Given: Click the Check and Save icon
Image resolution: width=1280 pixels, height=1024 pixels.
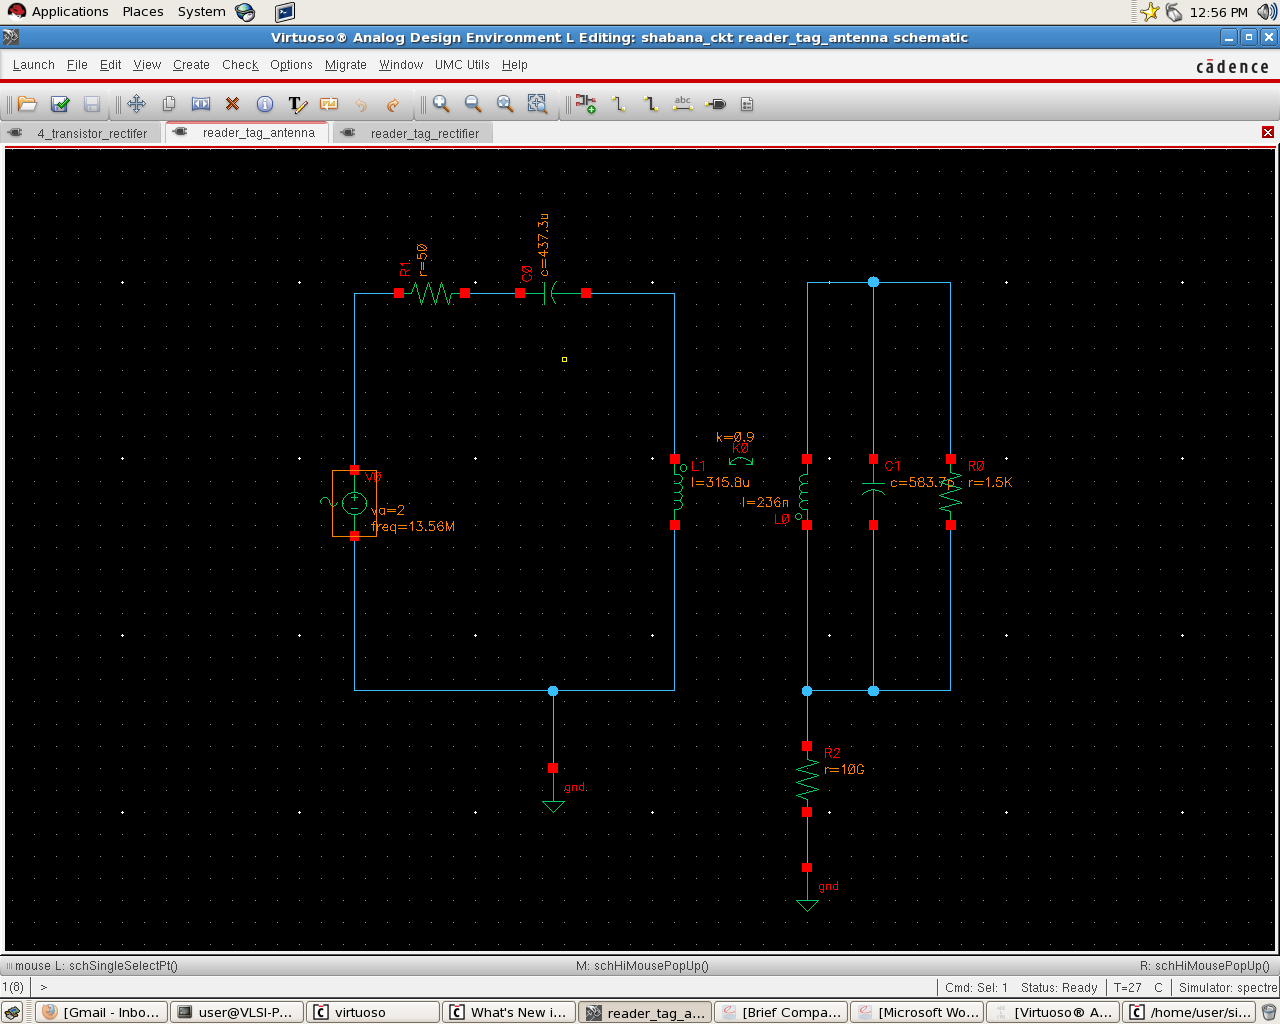Looking at the screenshot, I should click(x=60, y=104).
